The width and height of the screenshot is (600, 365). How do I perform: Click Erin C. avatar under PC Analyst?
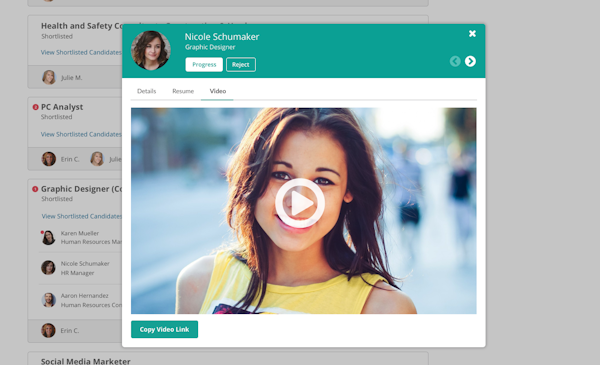pyautogui.click(x=49, y=159)
